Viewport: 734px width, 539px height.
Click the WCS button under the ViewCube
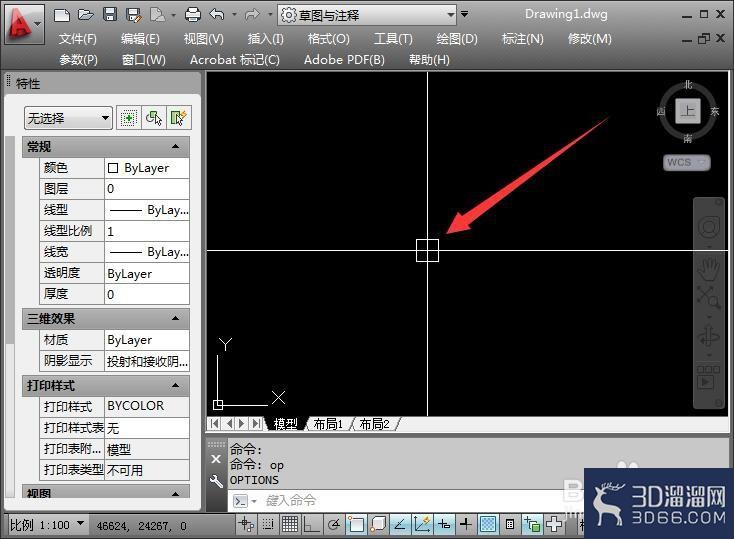point(686,162)
